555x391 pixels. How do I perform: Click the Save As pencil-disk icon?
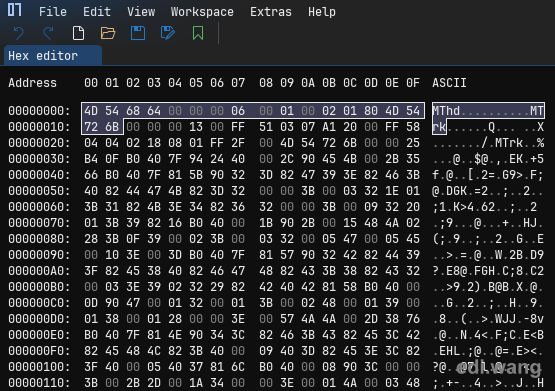point(168,33)
